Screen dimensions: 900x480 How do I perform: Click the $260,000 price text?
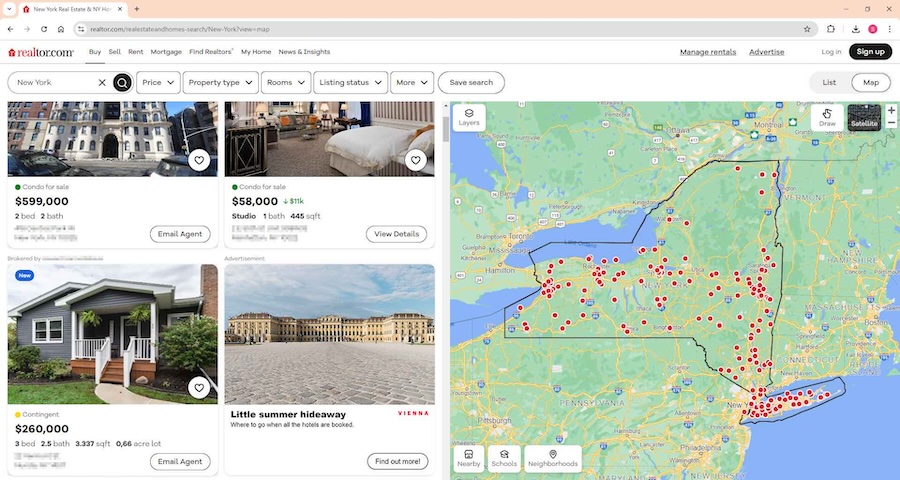(42, 429)
